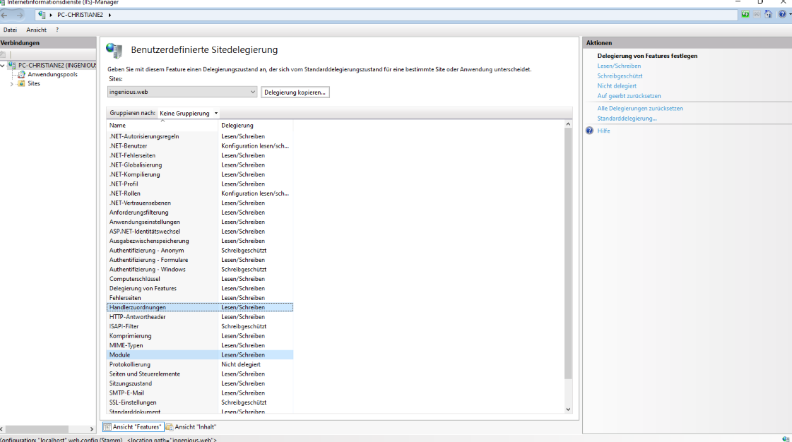This screenshot has width=792, height=442.
Task: Click Nicht delegiert action link
Action: point(617,86)
